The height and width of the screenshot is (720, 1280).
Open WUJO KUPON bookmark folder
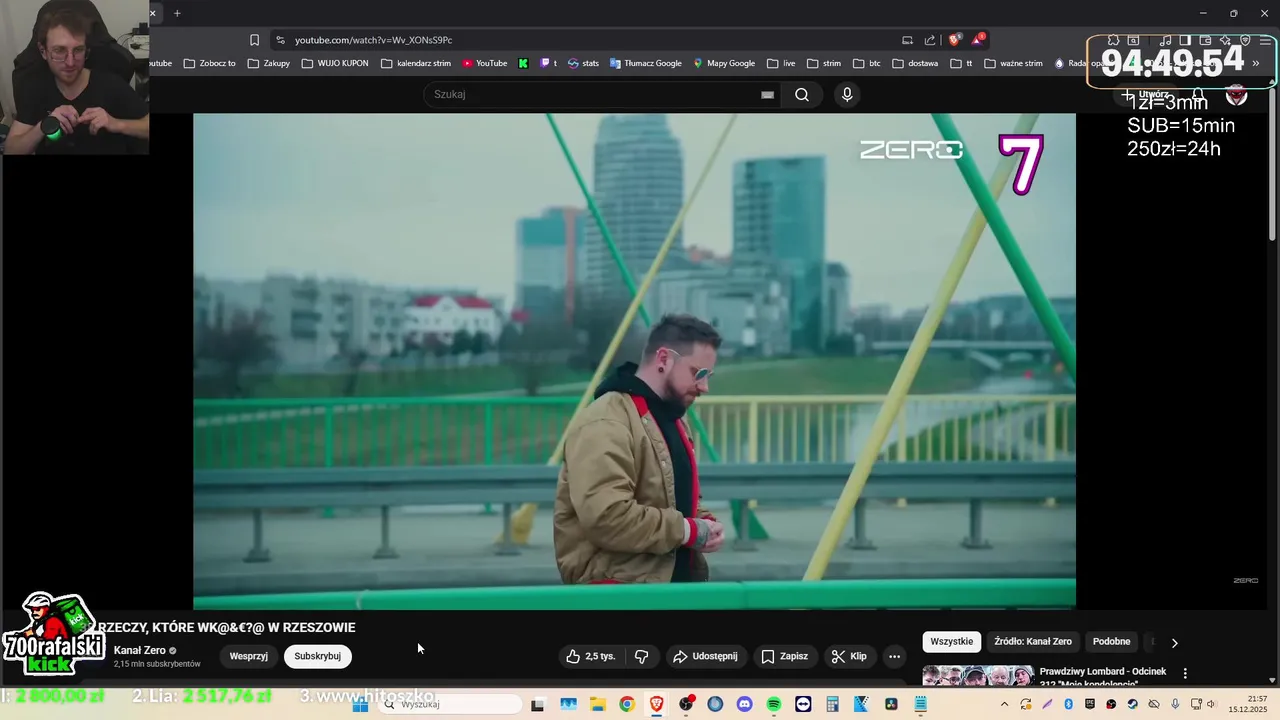335,63
